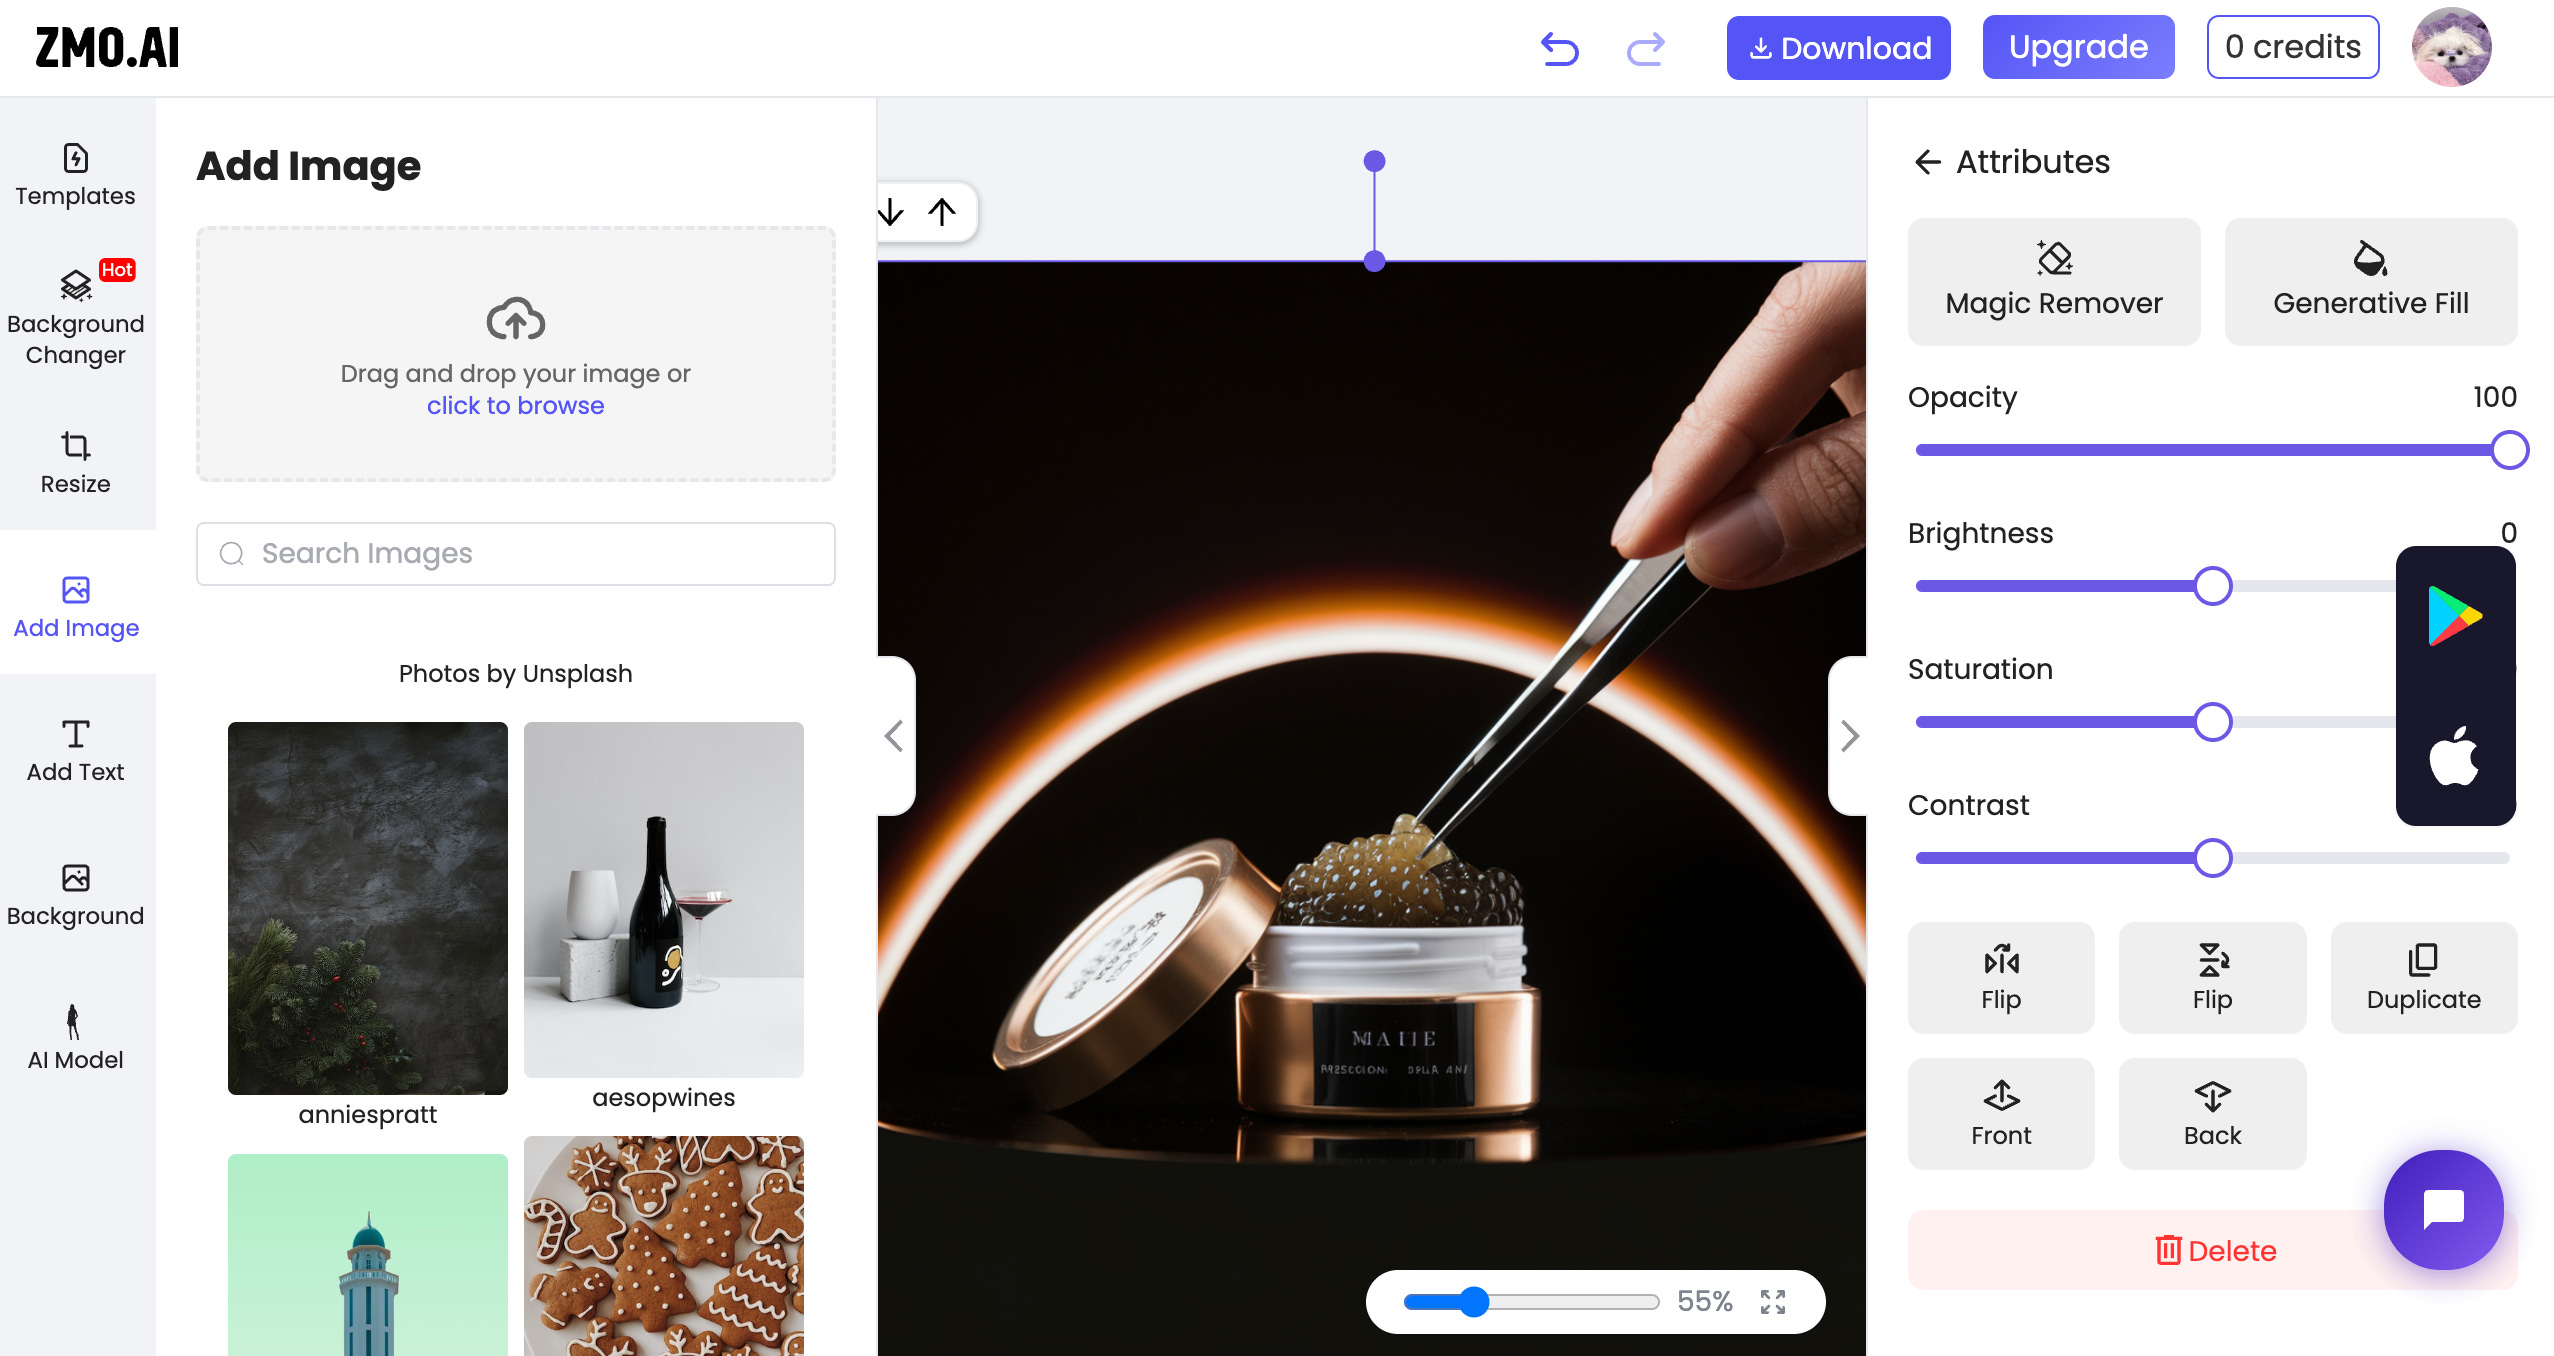The image size is (2554, 1356).
Task: Collapse the left panel chevron
Action: coord(894,736)
